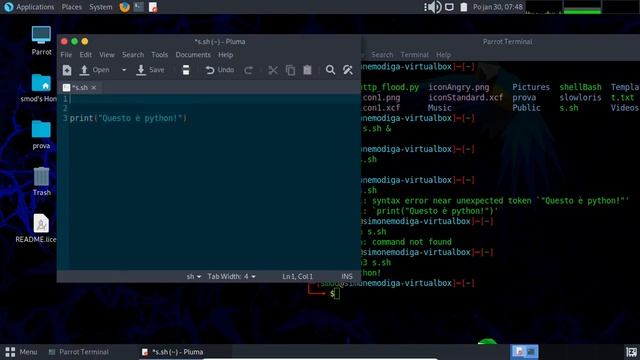Print the document using the printer icon

coord(186,70)
